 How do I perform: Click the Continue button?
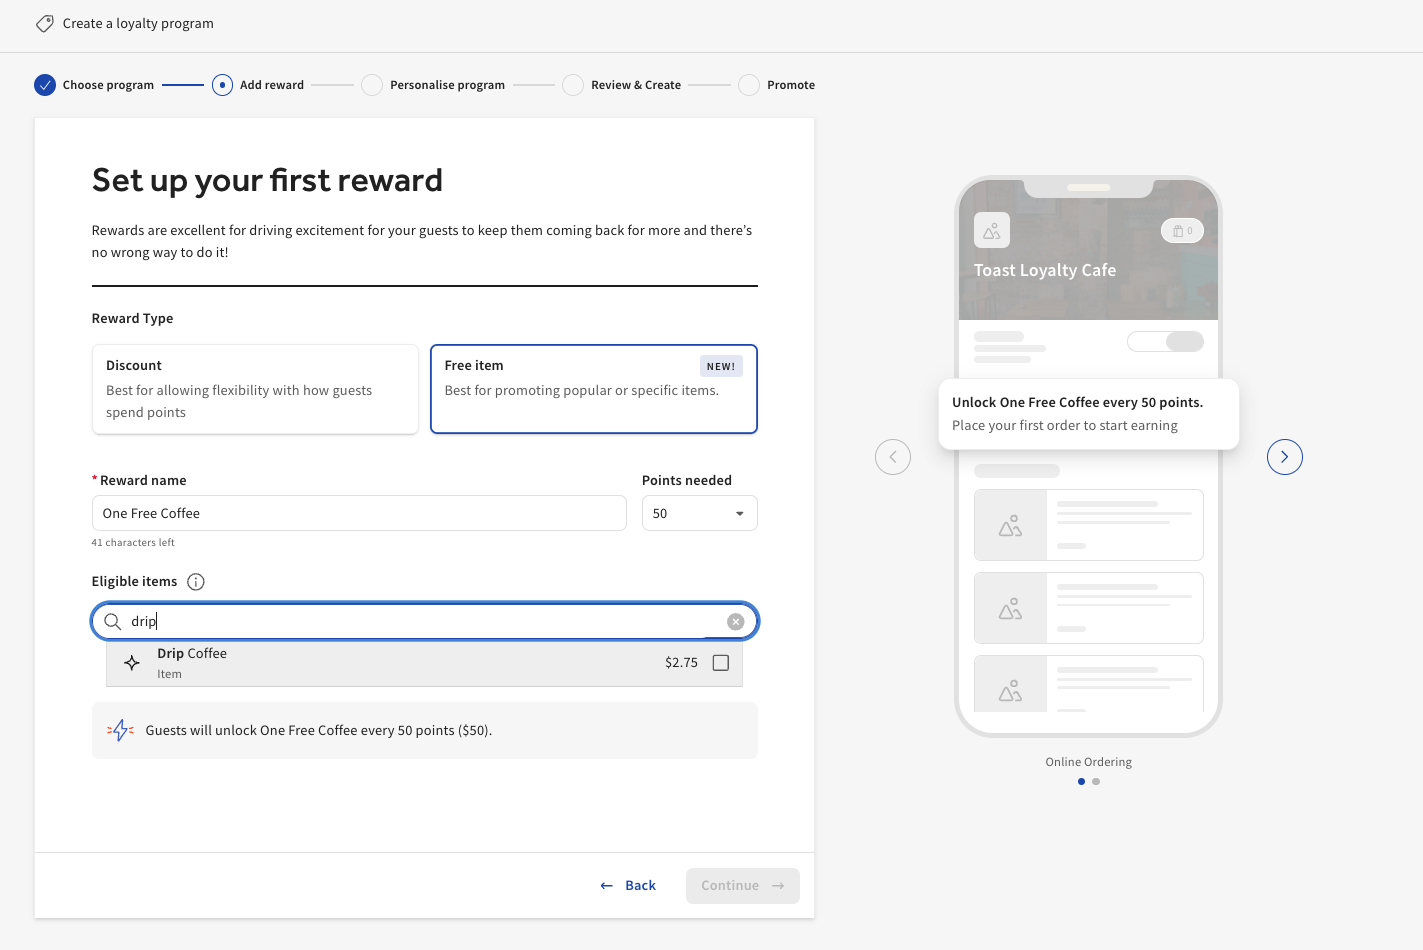tap(742, 885)
